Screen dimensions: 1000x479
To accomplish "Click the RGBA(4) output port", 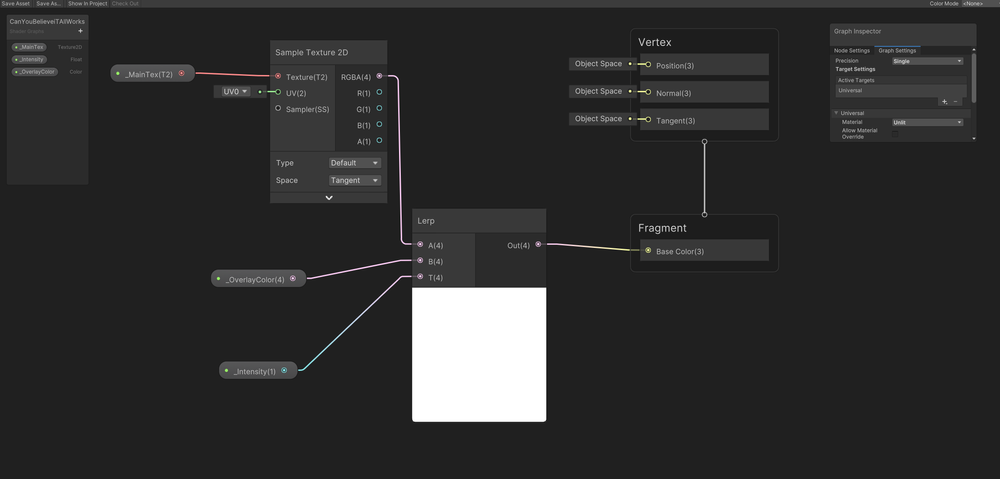I will 379,76.
